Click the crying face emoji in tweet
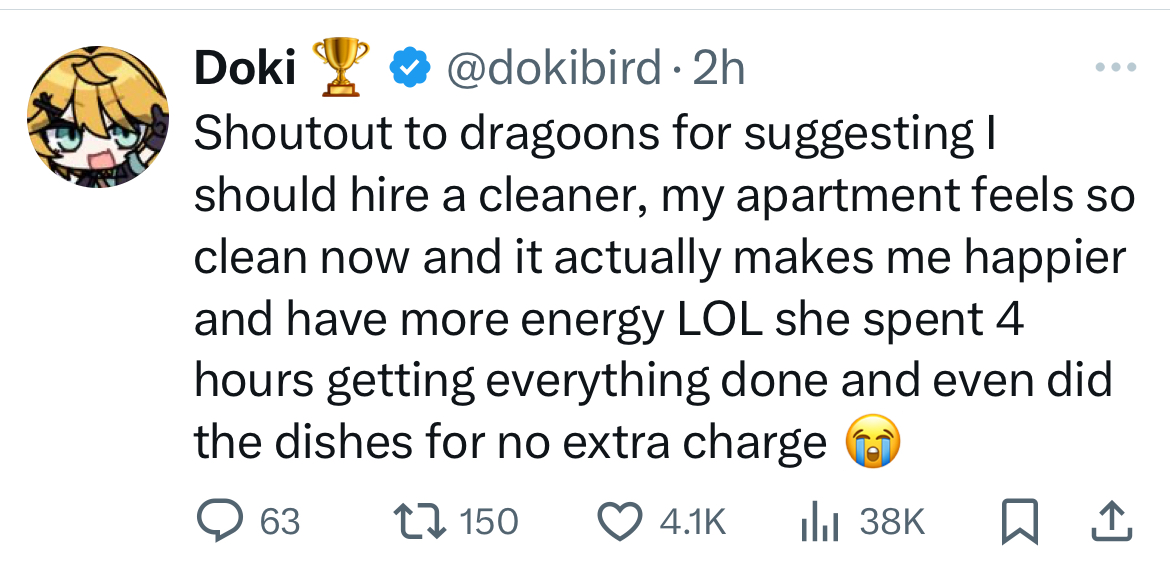This screenshot has height=582, width=1170. [x=873, y=443]
